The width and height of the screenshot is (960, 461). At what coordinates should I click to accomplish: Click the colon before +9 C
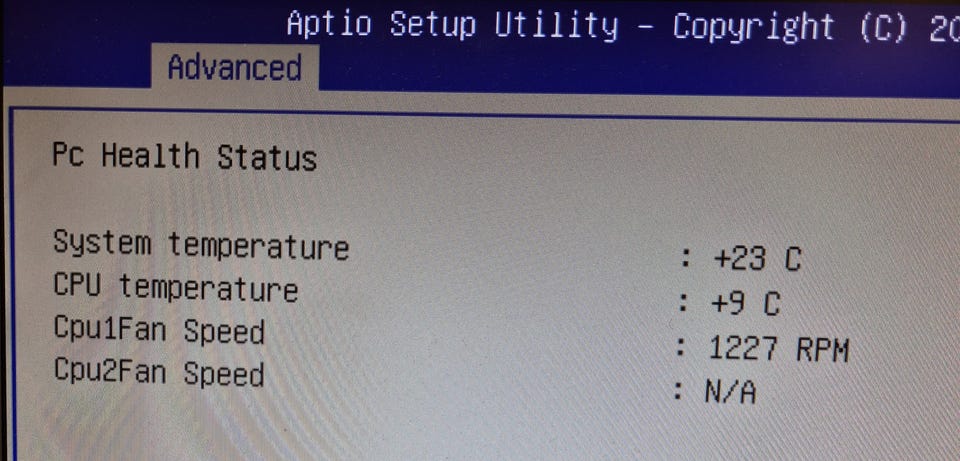coord(684,304)
